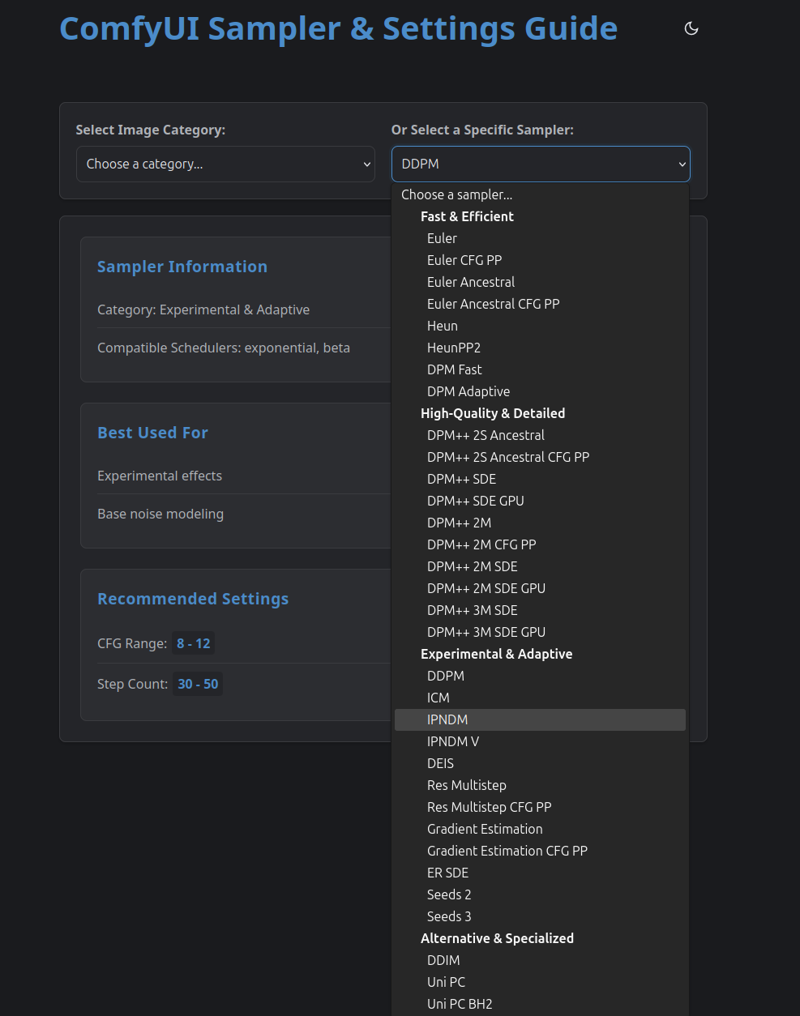
Task: Choose DPM++ 2M from the list
Action: point(540,523)
